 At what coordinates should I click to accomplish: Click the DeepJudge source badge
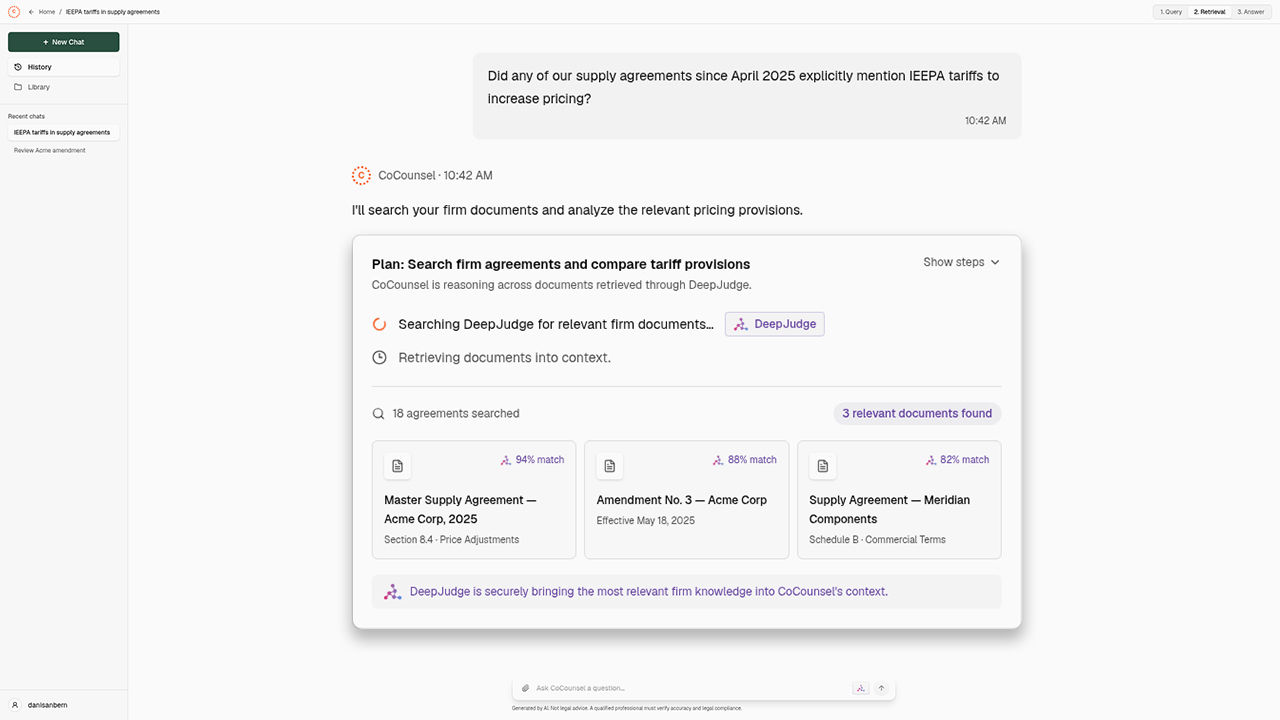775,324
